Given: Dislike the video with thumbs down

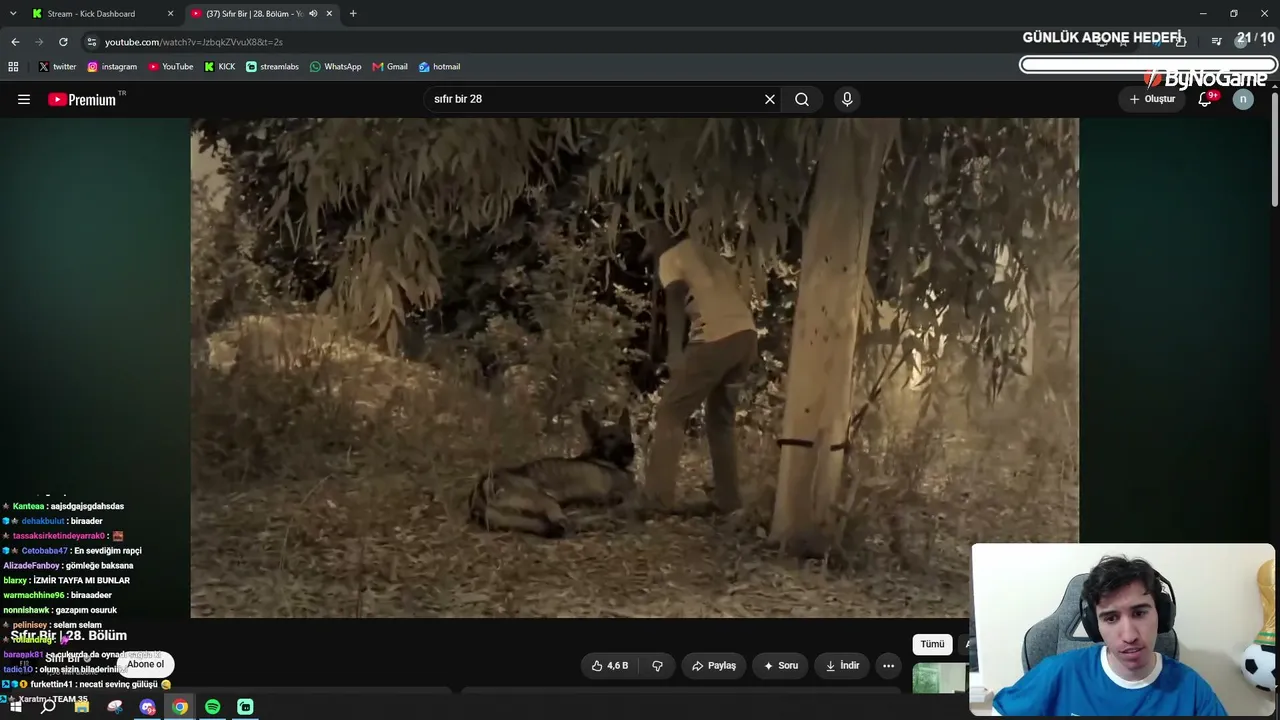Looking at the screenshot, I should 657,666.
